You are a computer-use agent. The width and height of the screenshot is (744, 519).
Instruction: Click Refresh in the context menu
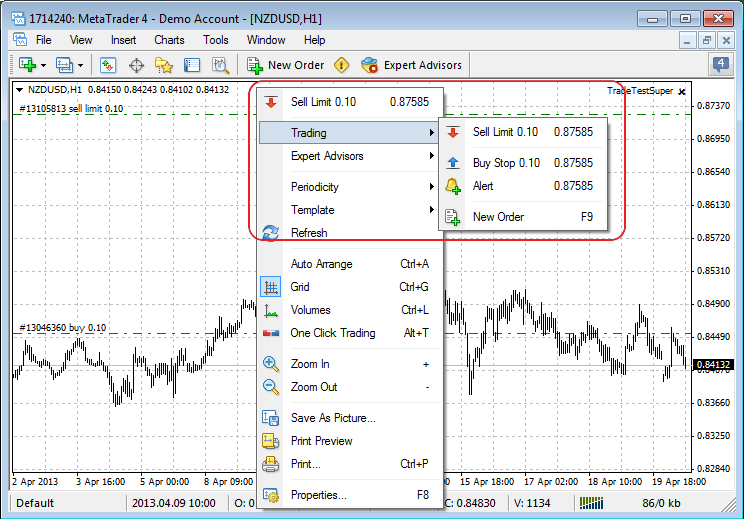[x=349, y=233]
